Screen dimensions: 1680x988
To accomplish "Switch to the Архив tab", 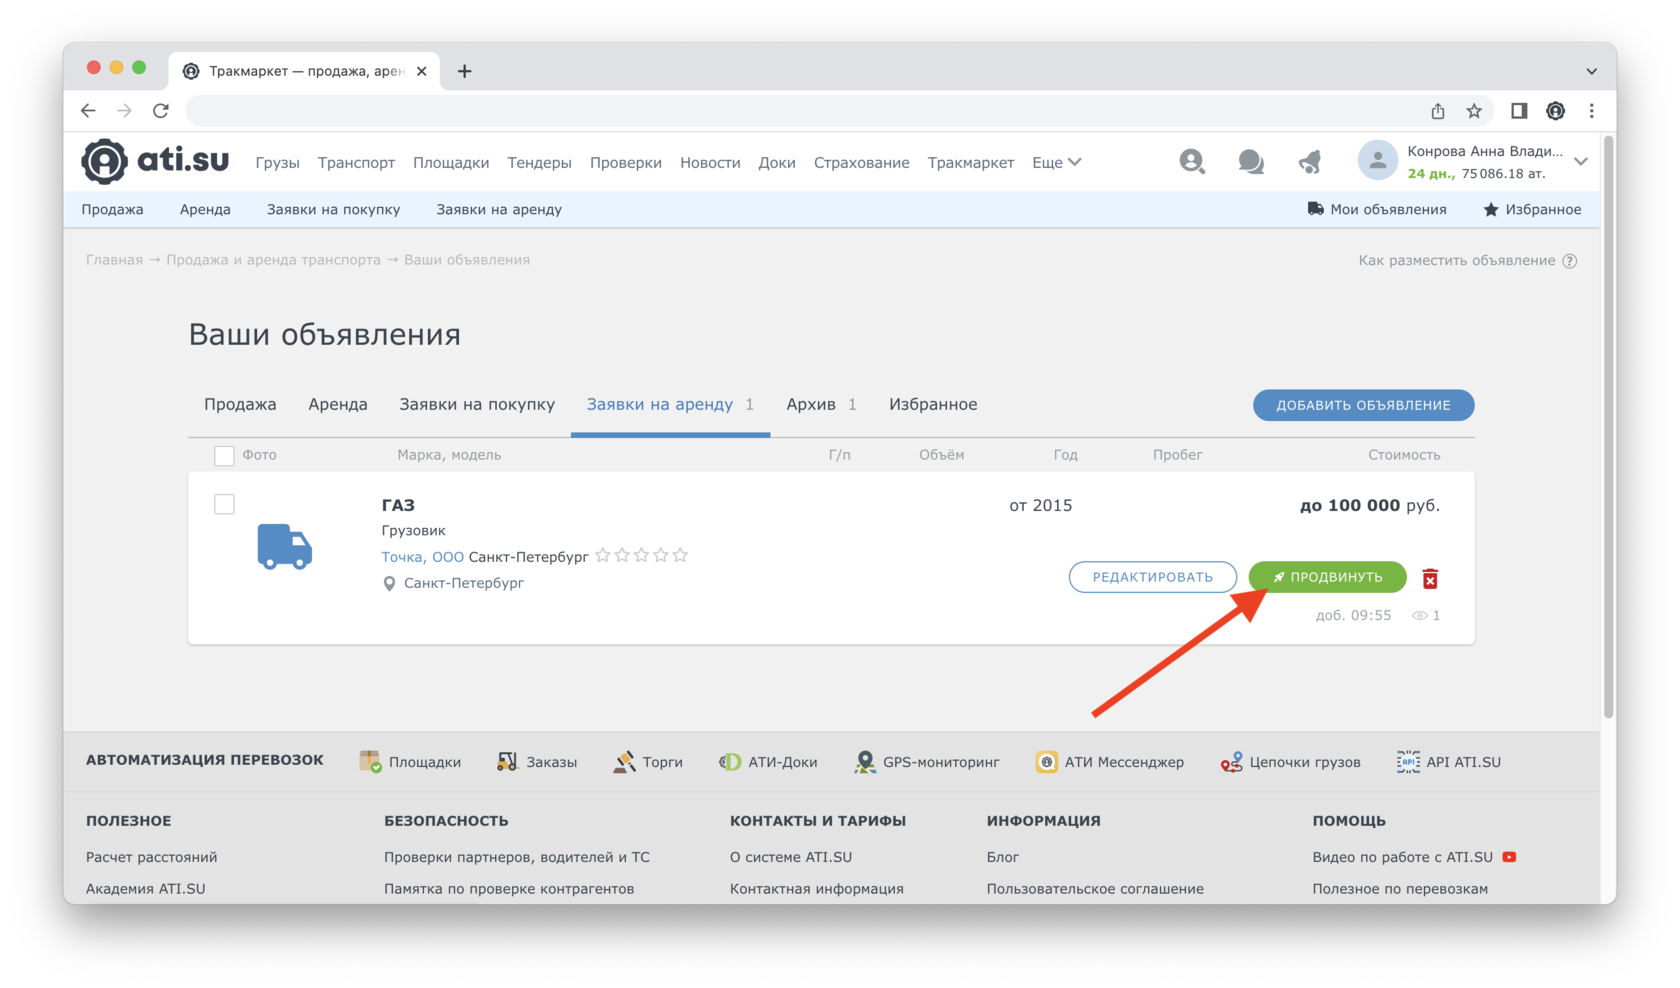I will [821, 404].
